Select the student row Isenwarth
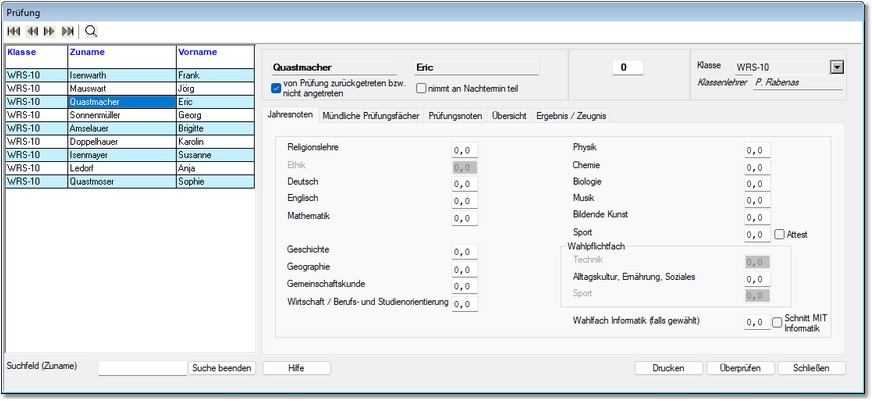 (x=130, y=75)
